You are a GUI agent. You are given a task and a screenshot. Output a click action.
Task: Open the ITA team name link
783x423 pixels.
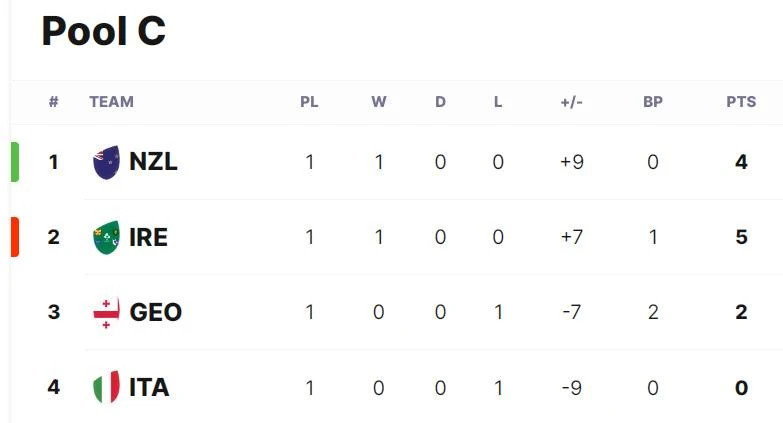pyautogui.click(x=149, y=388)
